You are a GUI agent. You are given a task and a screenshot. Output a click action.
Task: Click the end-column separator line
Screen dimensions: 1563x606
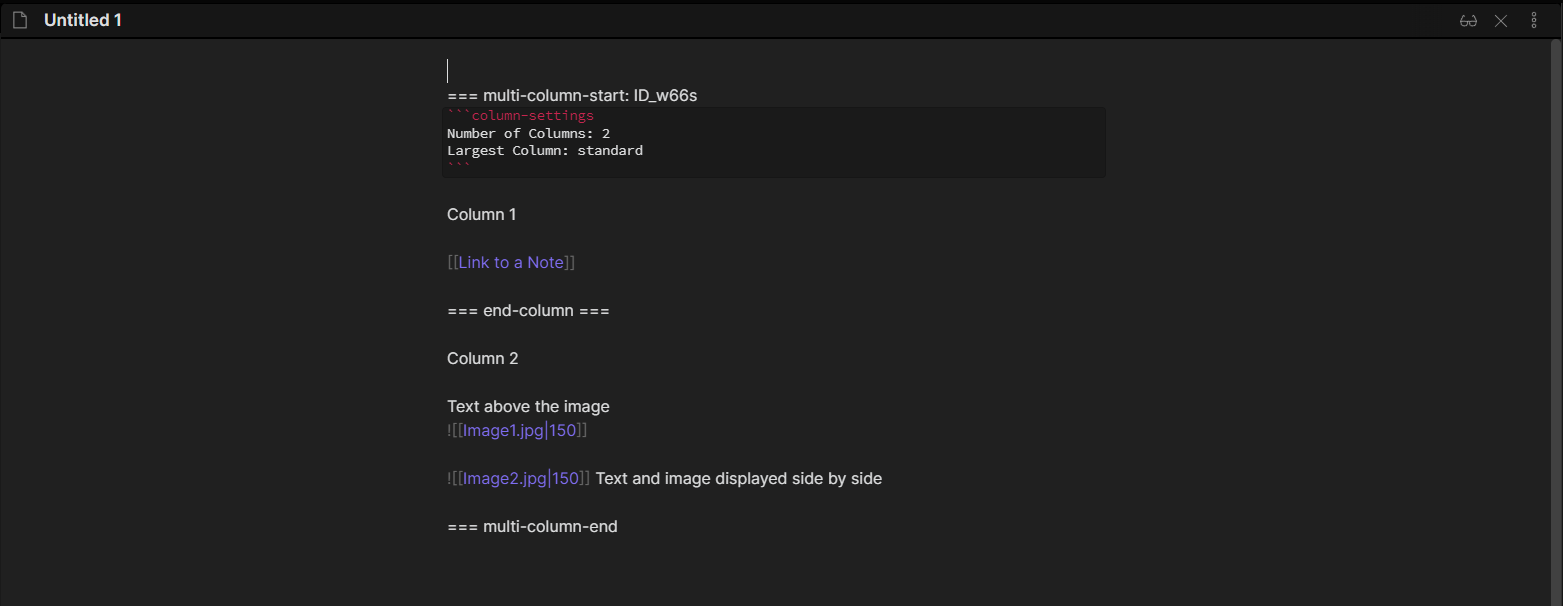528,310
